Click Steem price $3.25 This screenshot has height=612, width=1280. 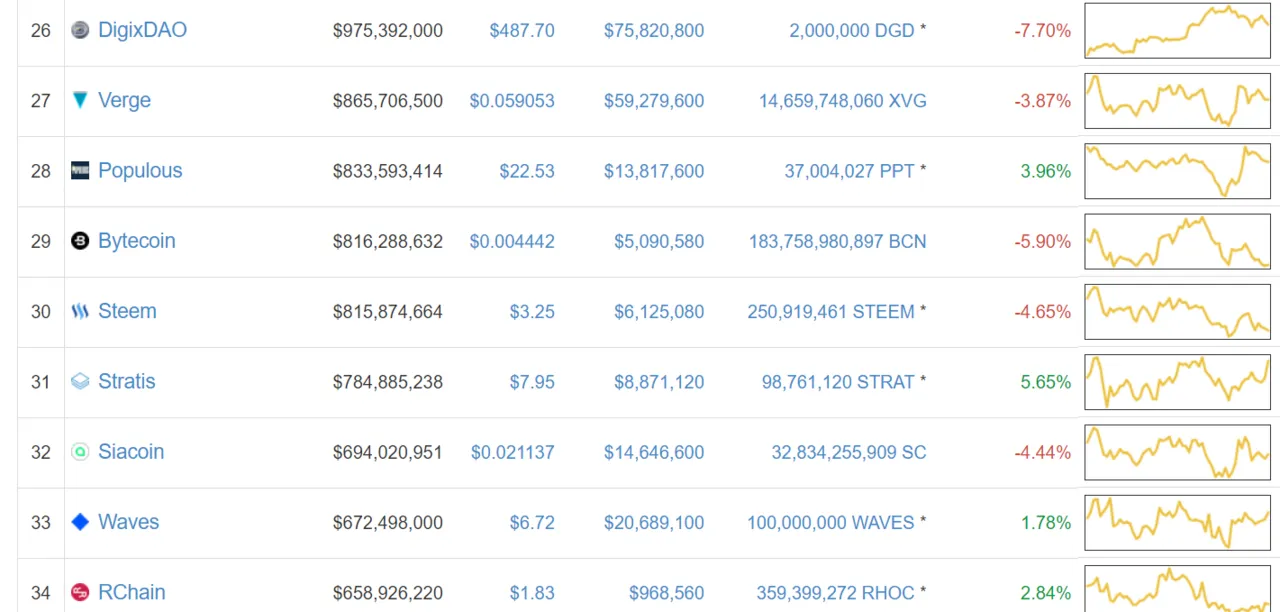coord(532,311)
